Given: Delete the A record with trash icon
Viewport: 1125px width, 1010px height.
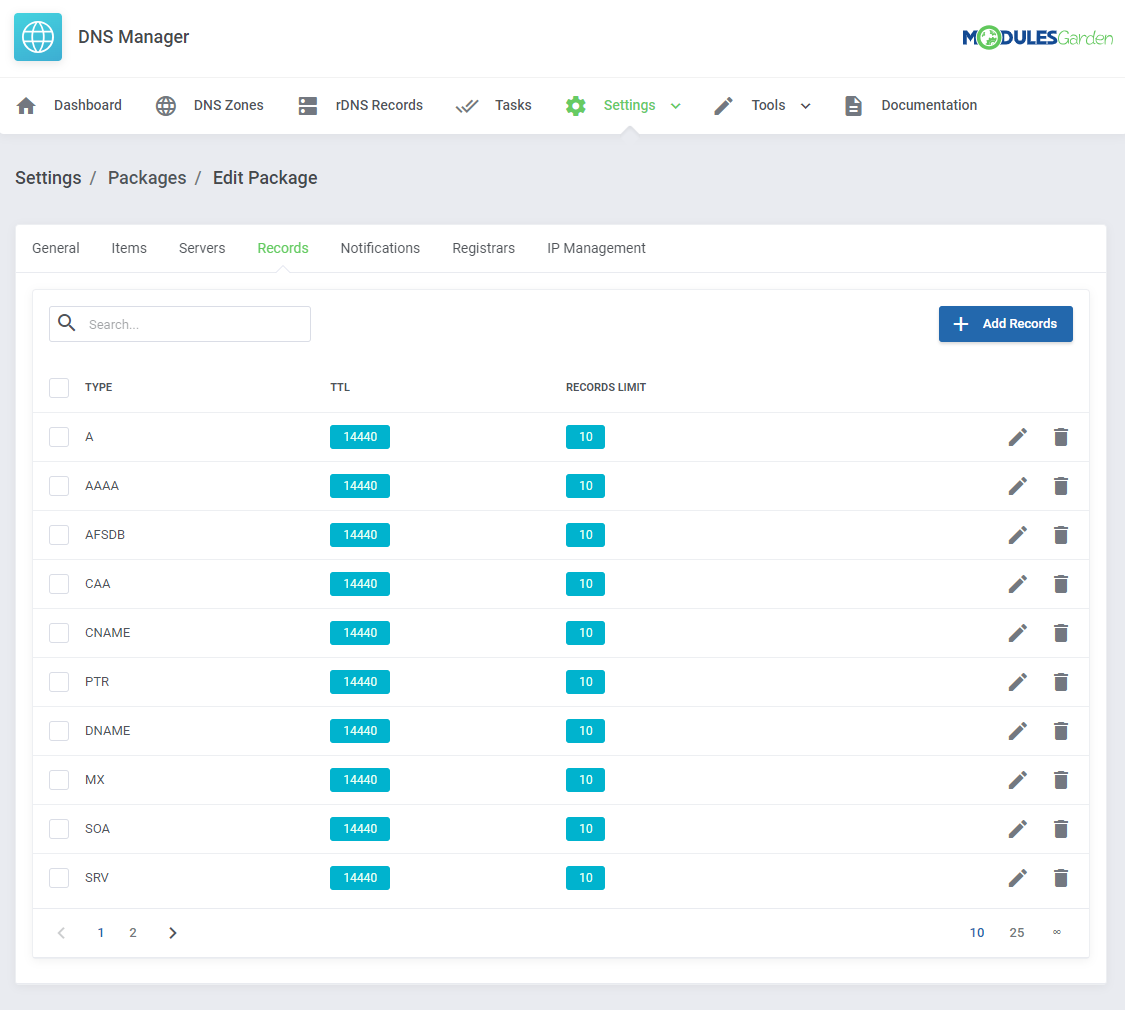Looking at the screenshot, I should click(1060, 437).
